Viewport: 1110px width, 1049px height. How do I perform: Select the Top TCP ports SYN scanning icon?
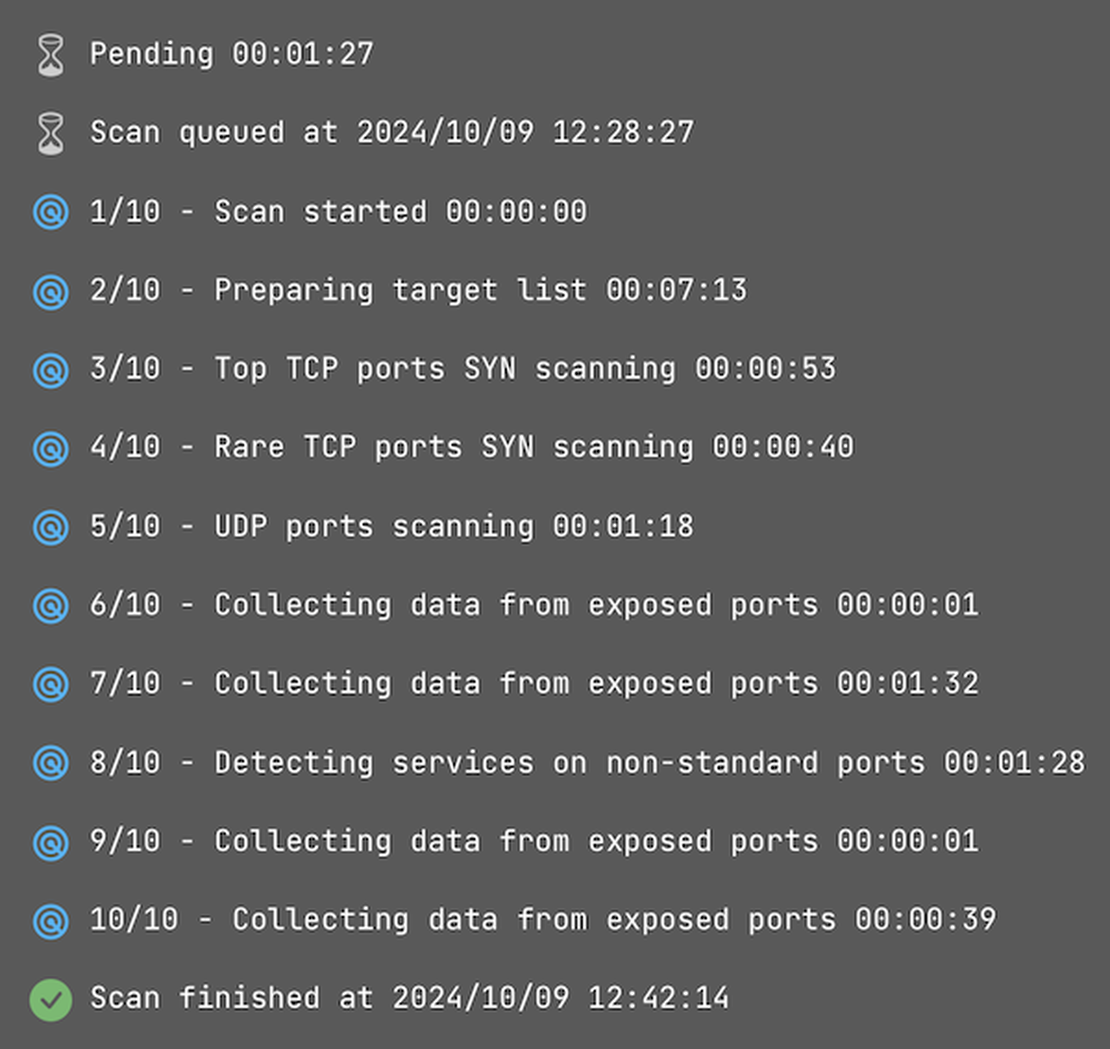pos(49,368)
